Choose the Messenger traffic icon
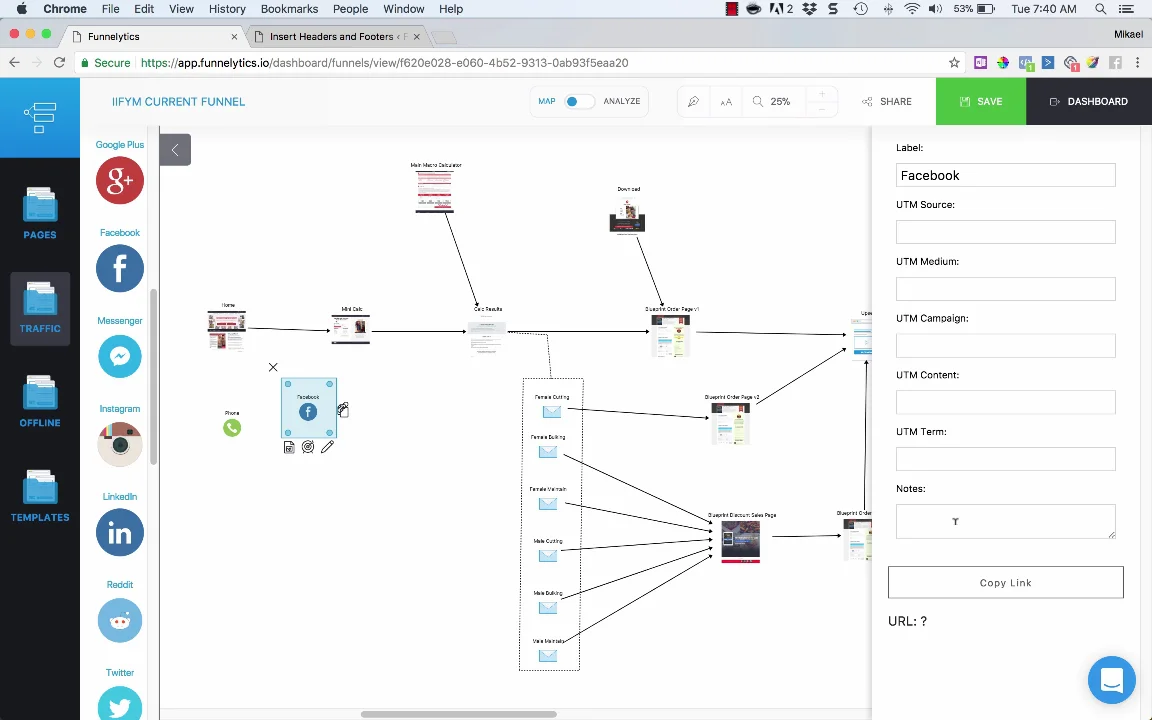1152x720 pixels. coord(120,356)
